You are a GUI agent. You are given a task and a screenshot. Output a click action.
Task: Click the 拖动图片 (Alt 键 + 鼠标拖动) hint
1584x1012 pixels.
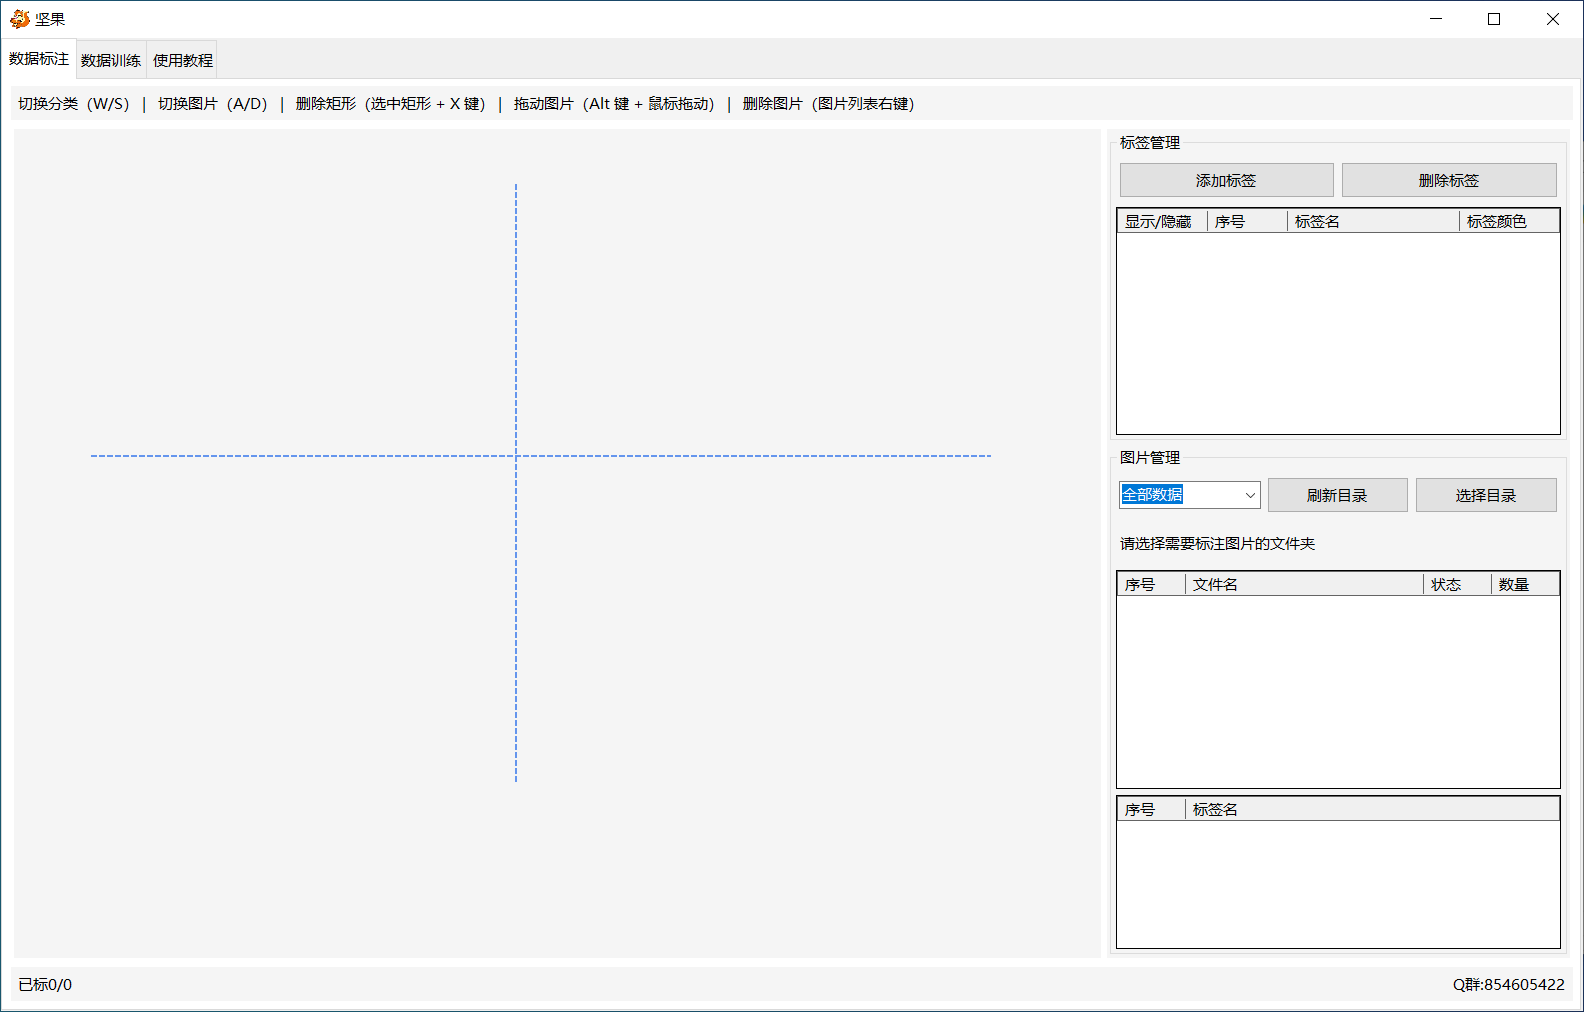[614, 103]
